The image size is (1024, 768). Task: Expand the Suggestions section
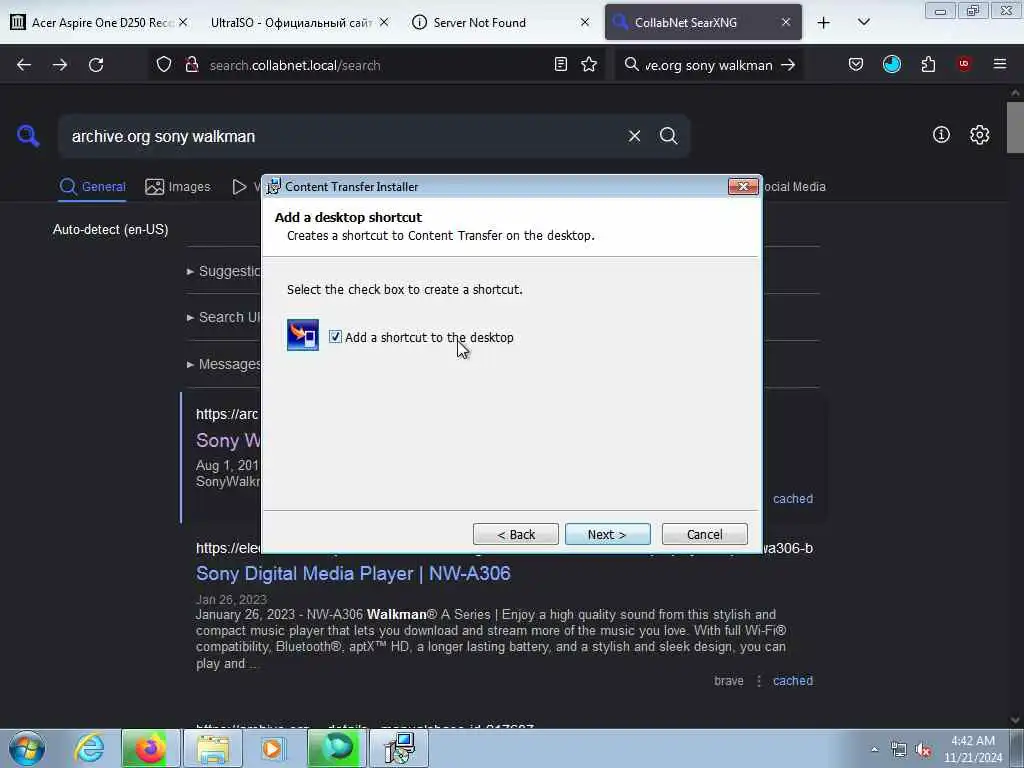223,271
